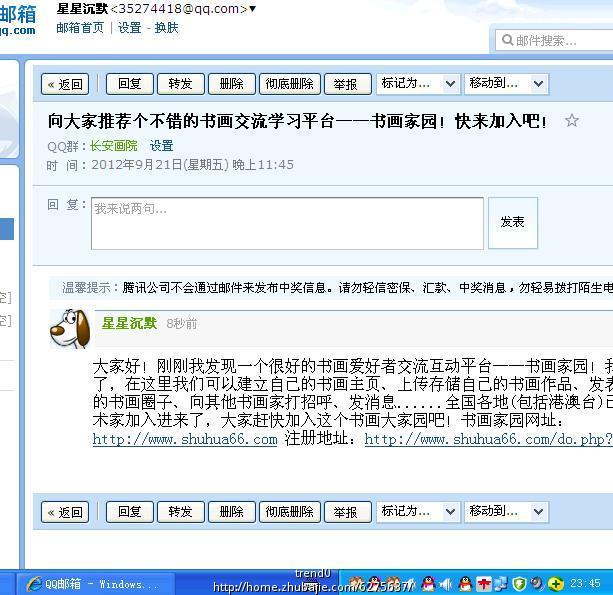The width and height of the screenshot is (613, 595).
Task: Open the second QQ penguin tray icon
Action: [x=465, y=584]
